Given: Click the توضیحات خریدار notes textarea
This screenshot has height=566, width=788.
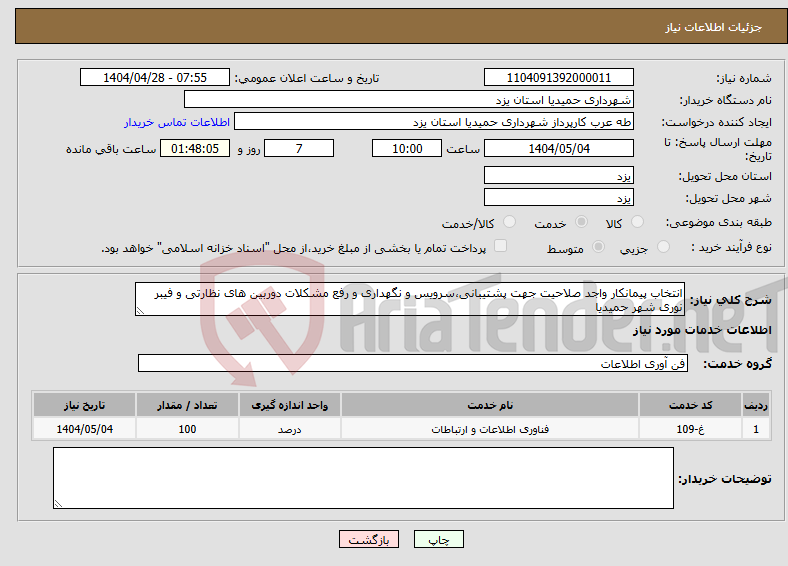Looking at the screenshot, I should [x=363, y=478].
